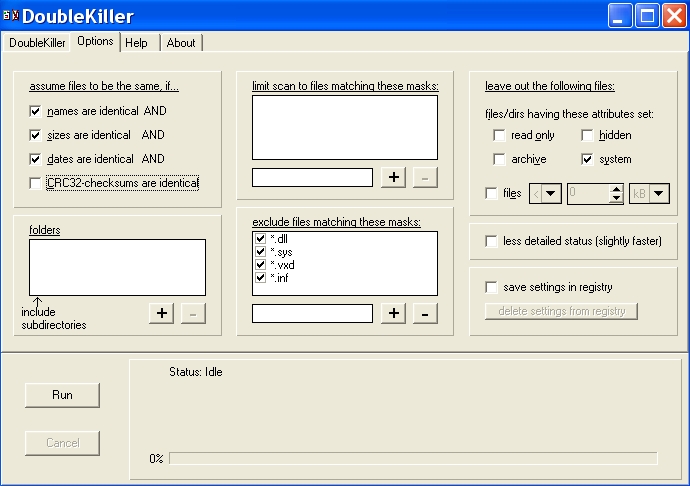Click the 'include subdirectories' label
Screen dimensions: 690x486
54,318
